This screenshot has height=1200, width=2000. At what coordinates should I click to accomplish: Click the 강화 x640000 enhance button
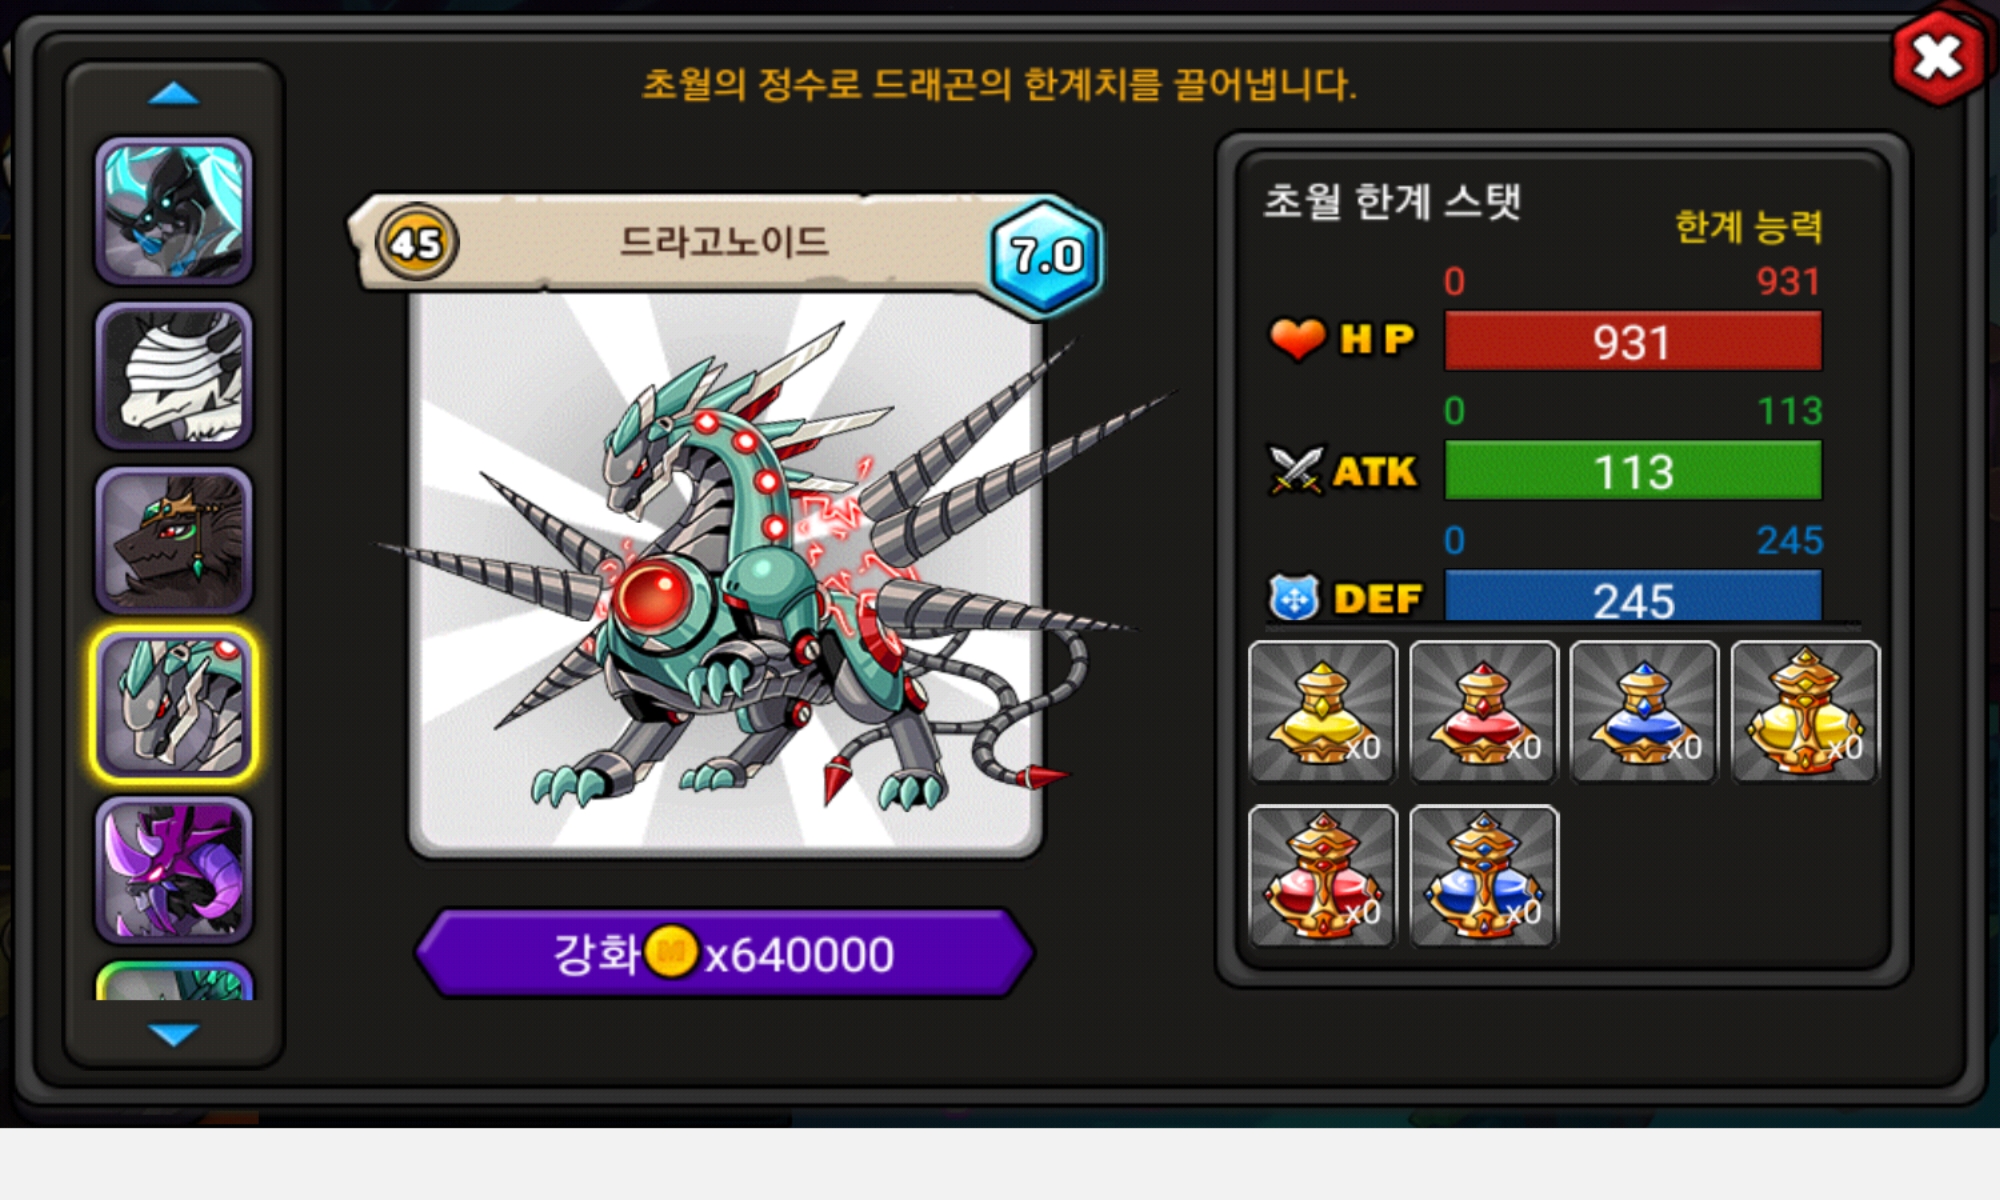point(724,953)
